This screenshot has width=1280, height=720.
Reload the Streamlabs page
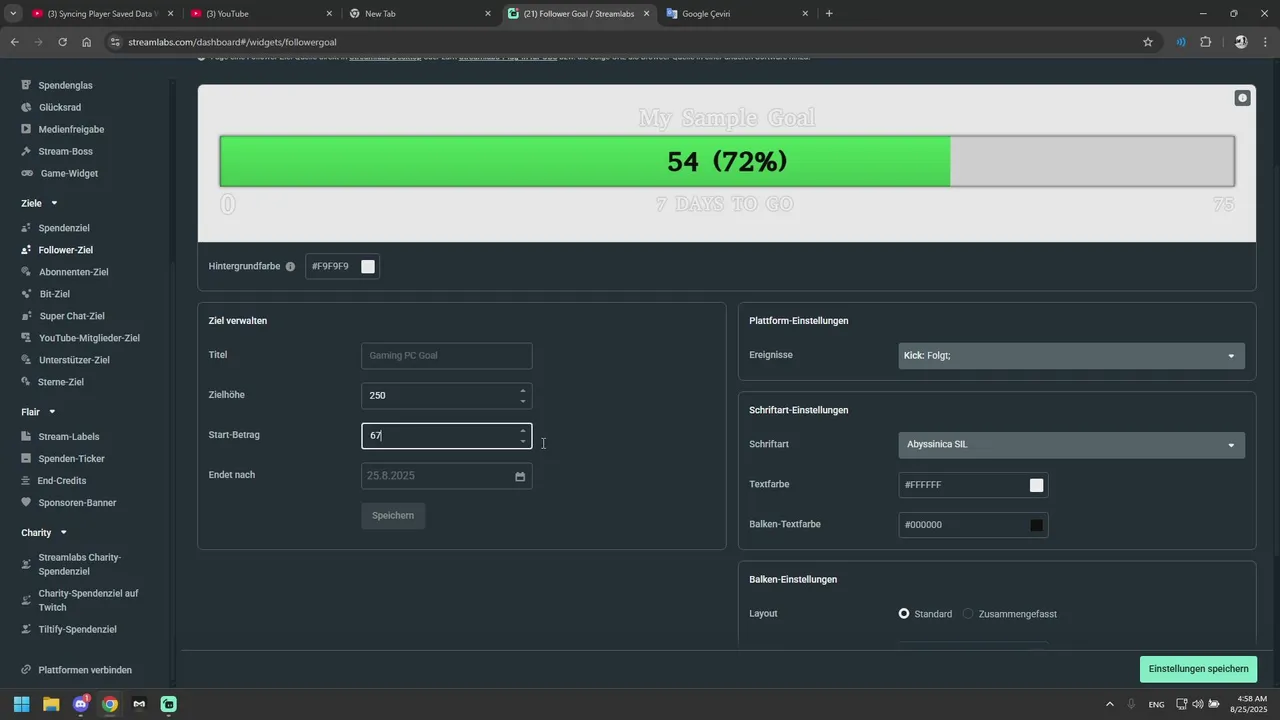62,42
